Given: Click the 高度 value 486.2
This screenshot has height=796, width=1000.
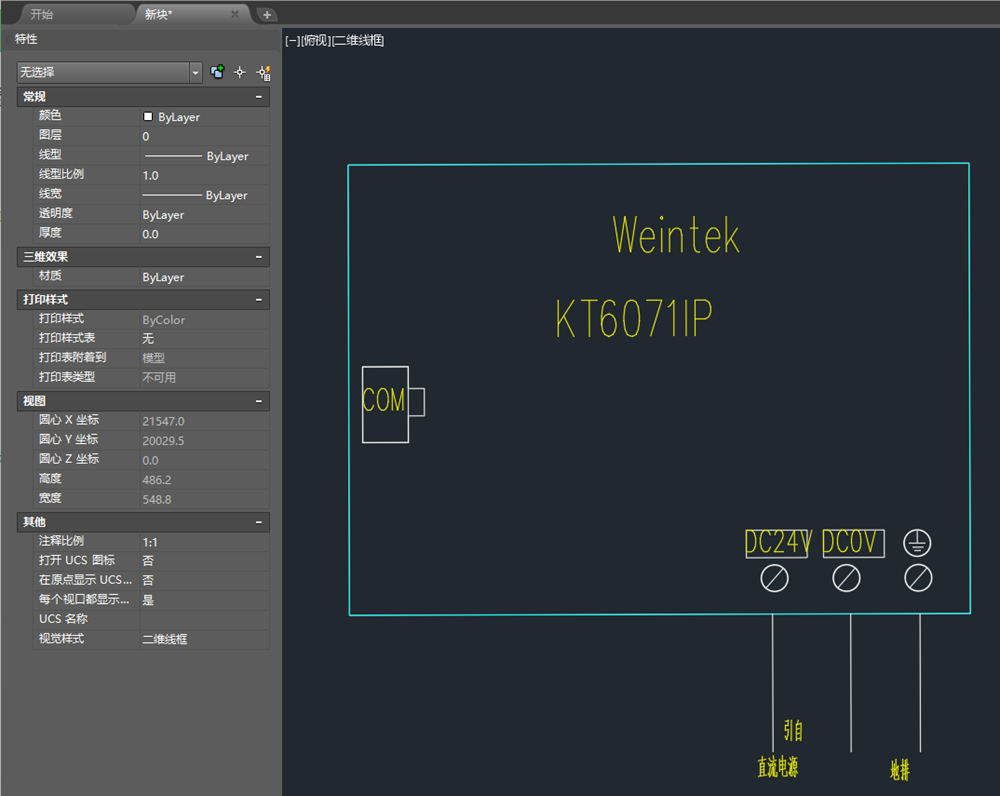Looking at the screenshot, I should [x=205, y=480].
